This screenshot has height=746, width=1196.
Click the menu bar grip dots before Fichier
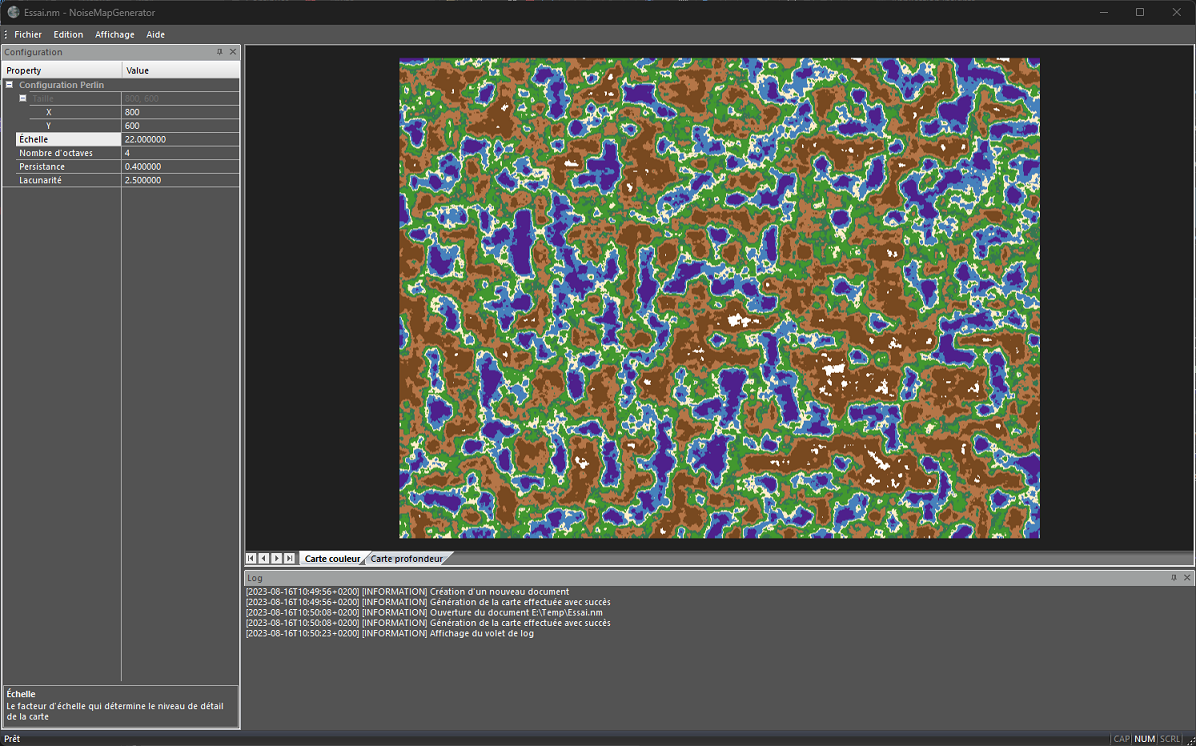tap(5, 34)
